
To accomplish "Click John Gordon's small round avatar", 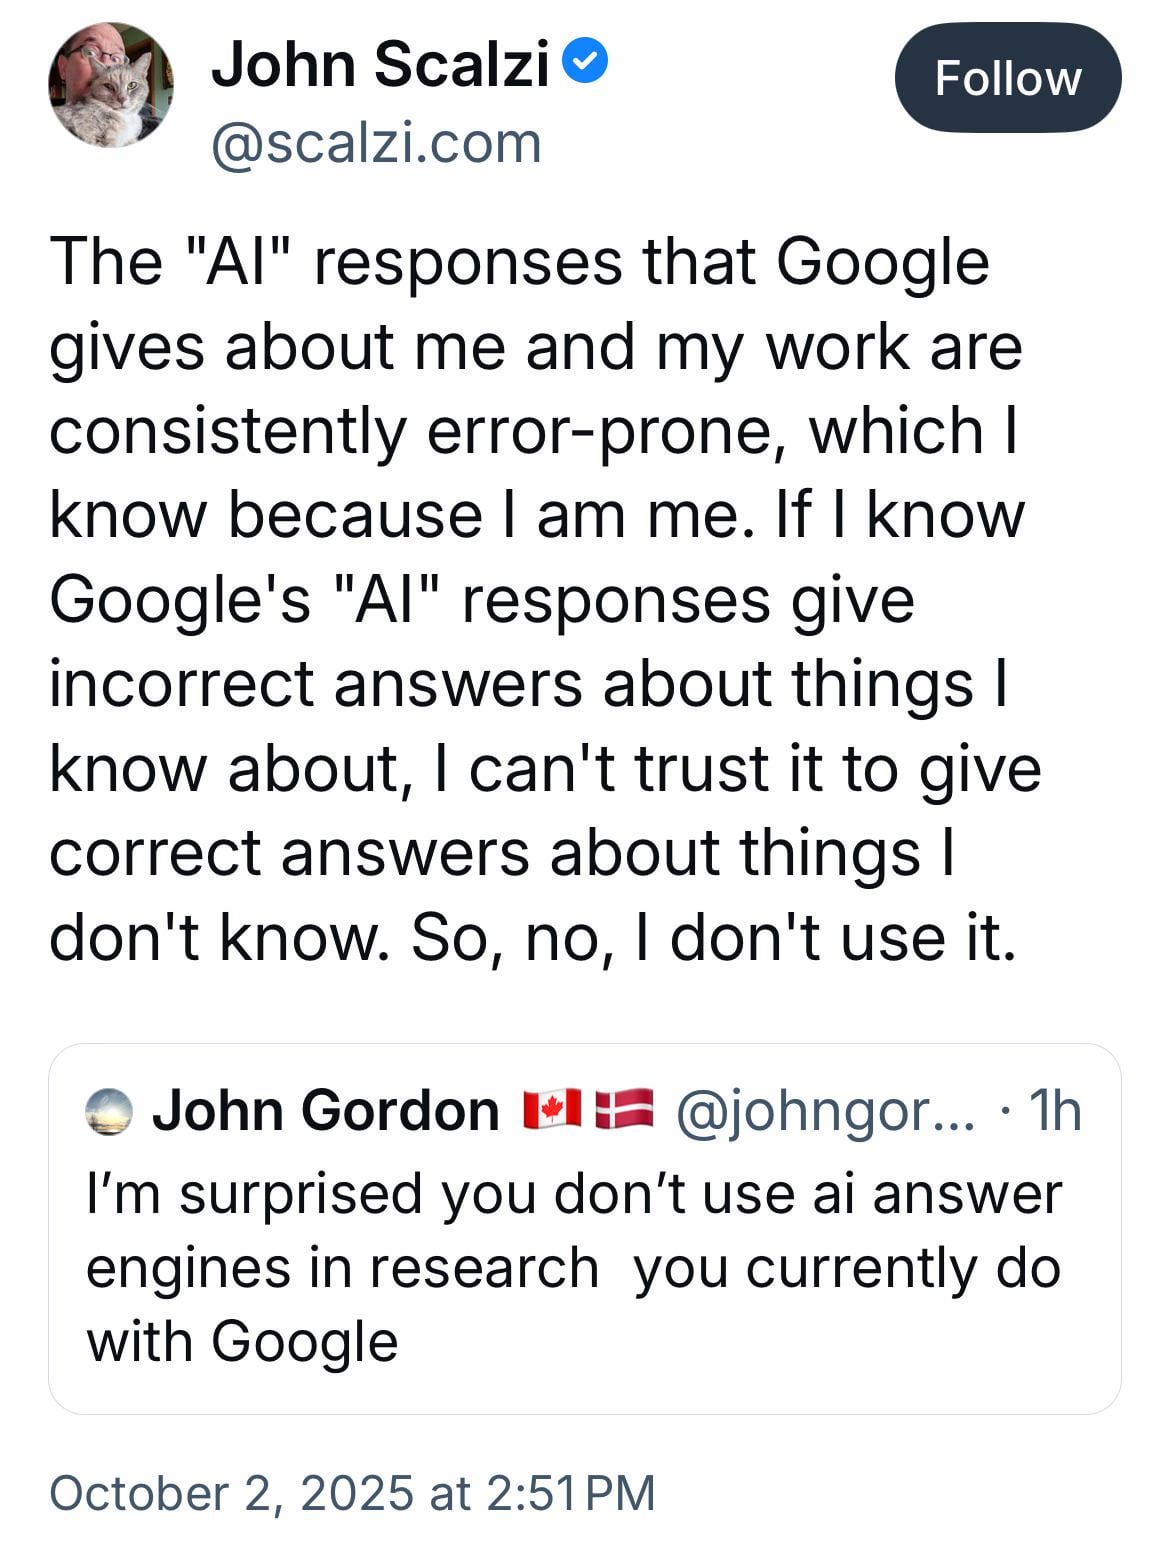I will [109, 1111].
